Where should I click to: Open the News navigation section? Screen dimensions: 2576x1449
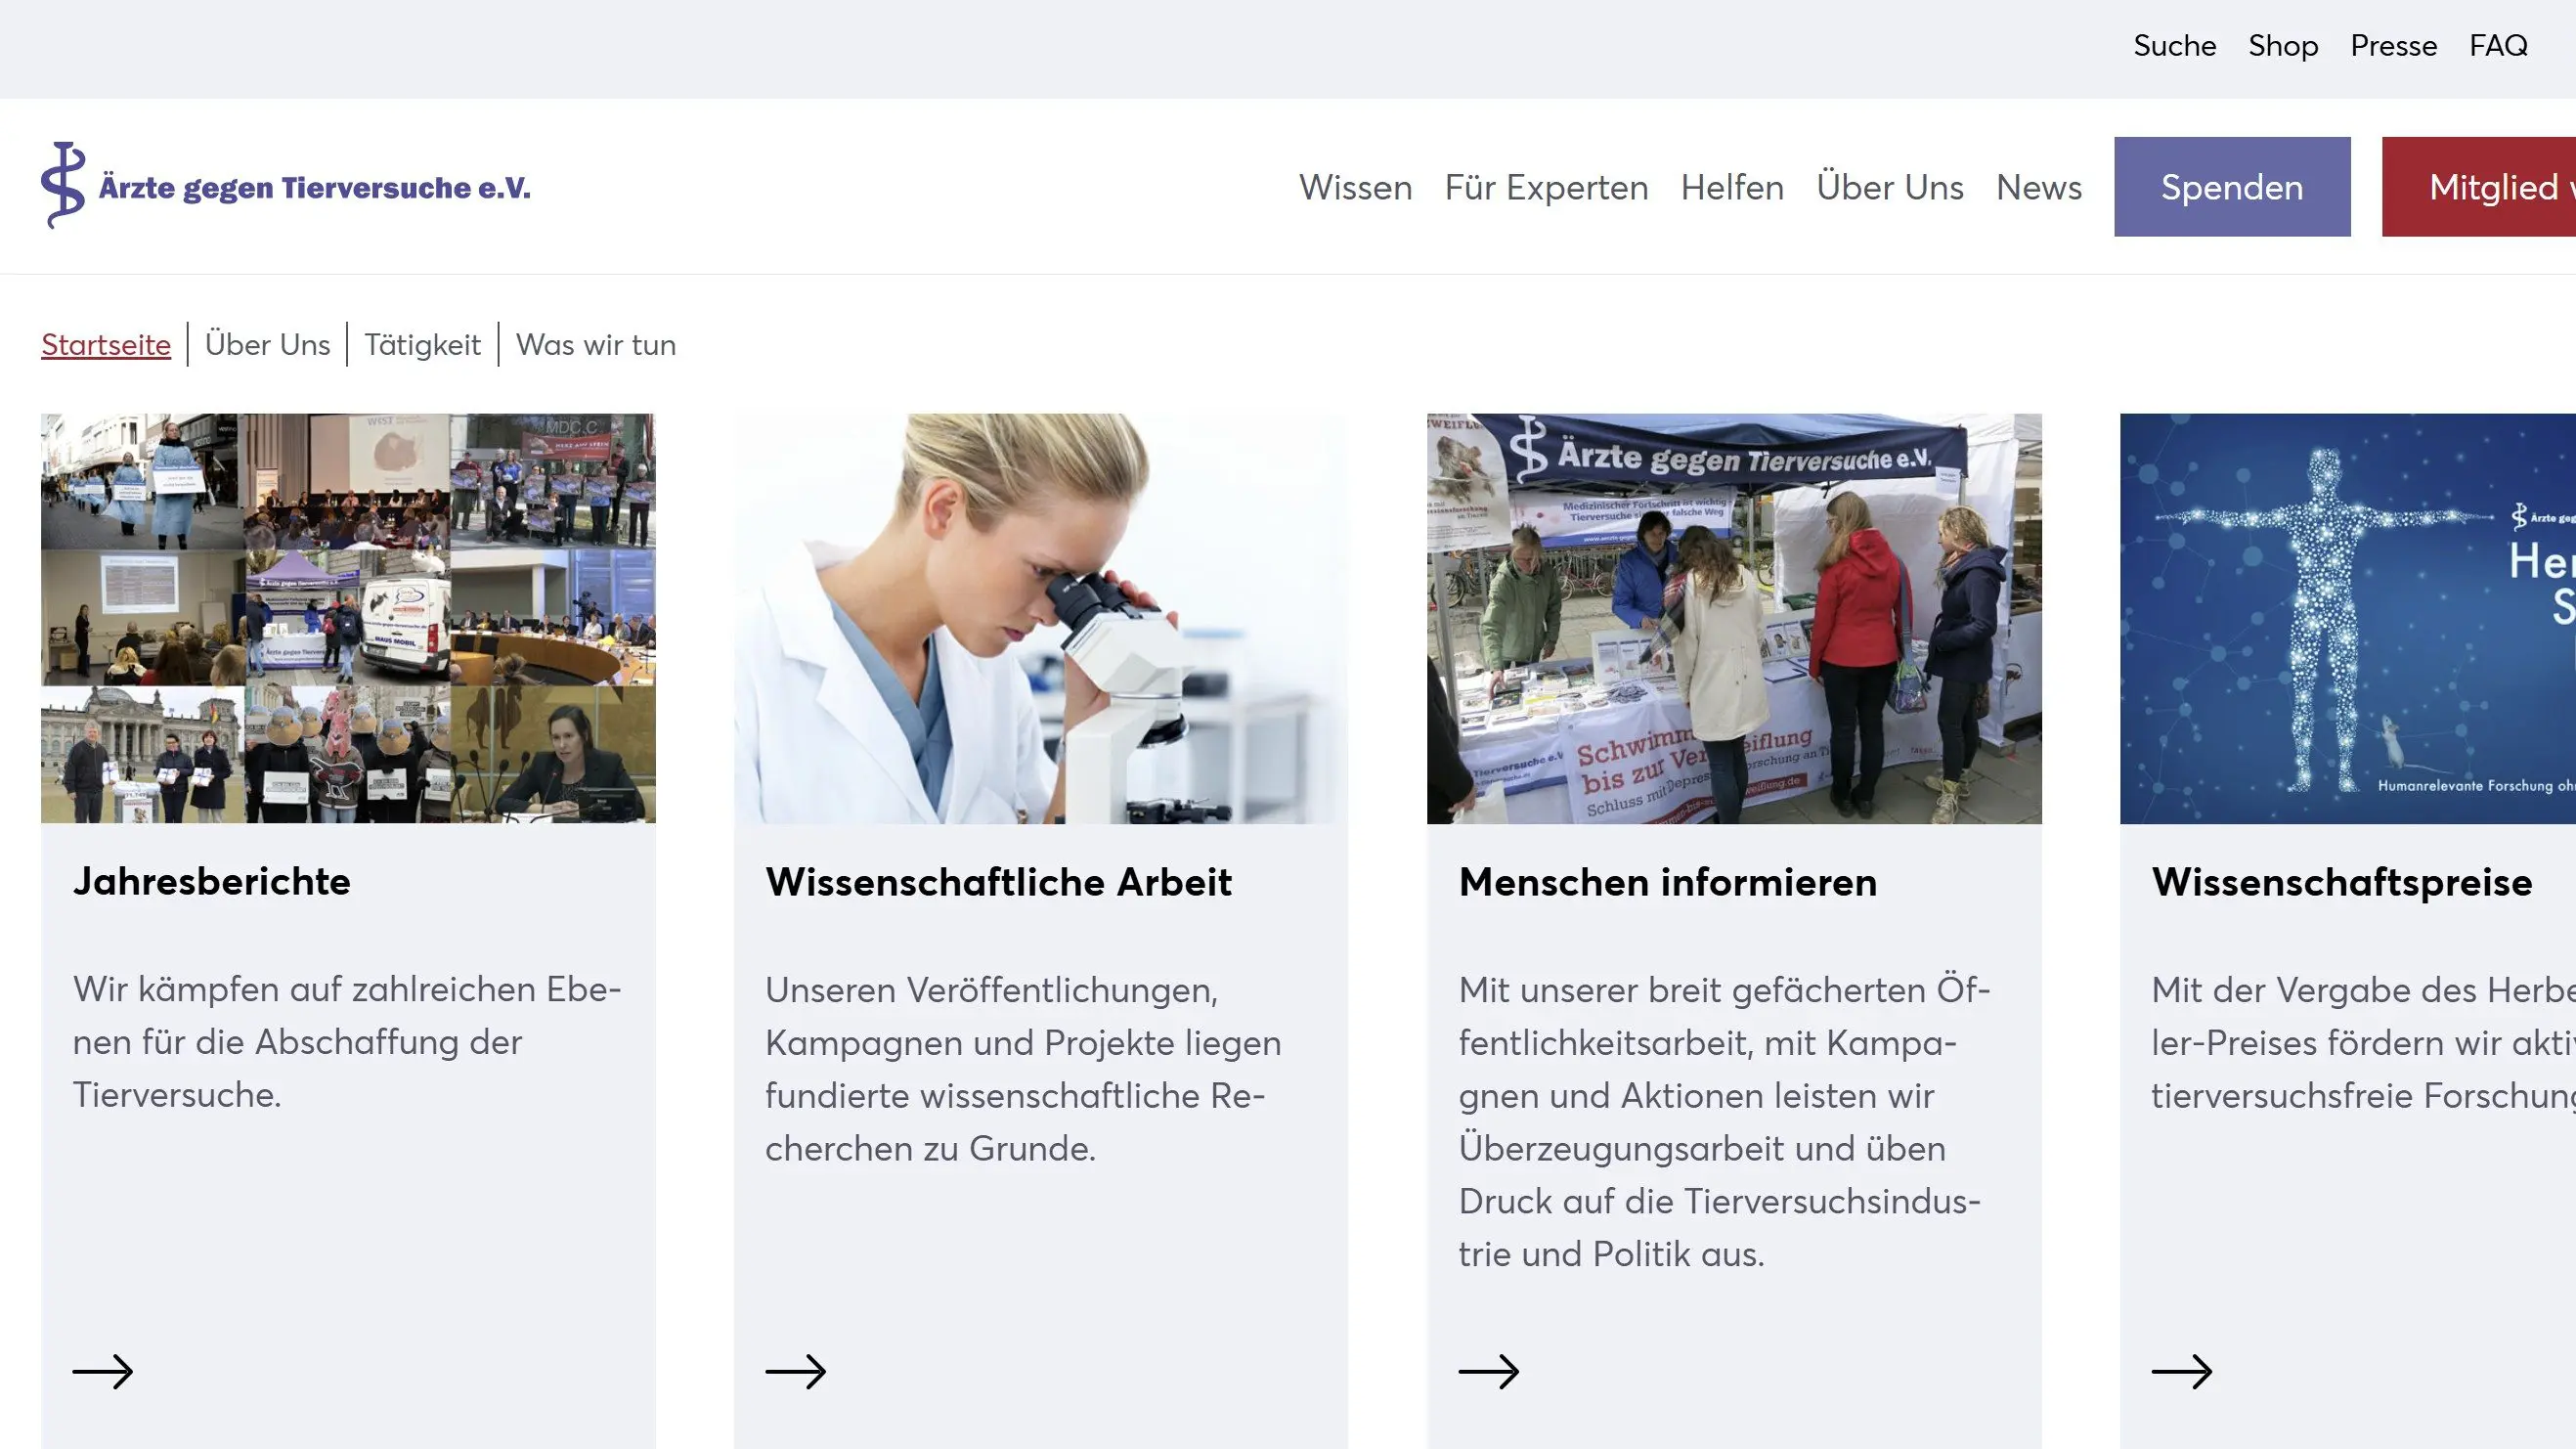click(x=2038, y=187)
